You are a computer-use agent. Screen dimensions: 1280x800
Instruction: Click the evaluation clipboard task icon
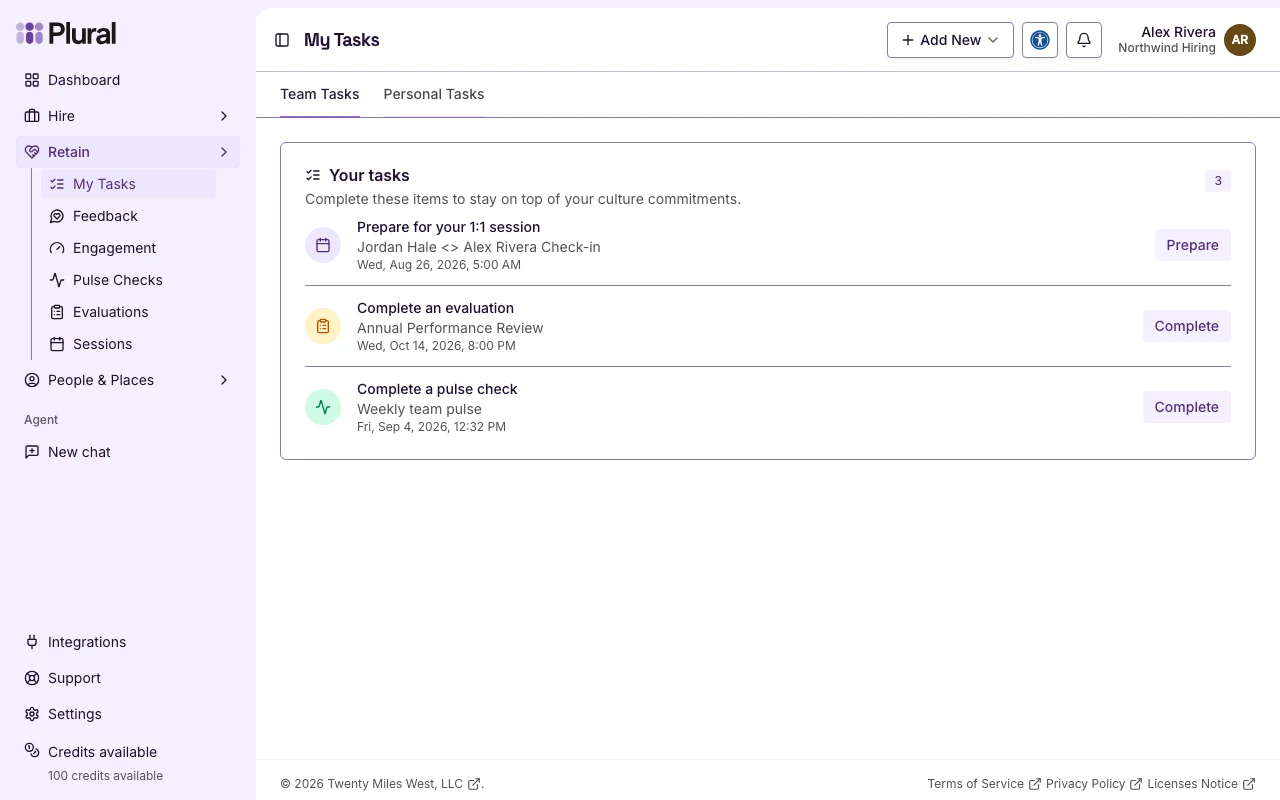click(x=323, y=326)
